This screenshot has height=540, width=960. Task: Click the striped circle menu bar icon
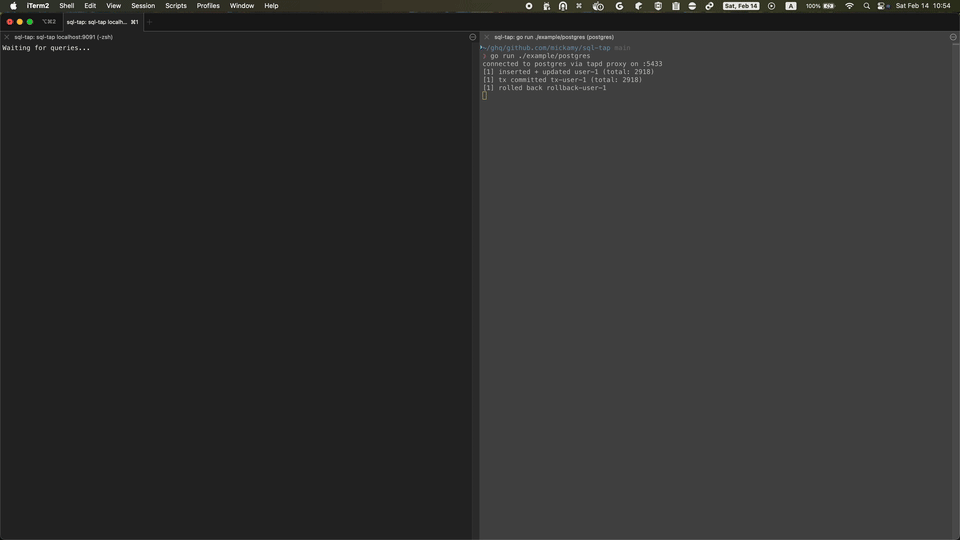(x=692, y=6)
